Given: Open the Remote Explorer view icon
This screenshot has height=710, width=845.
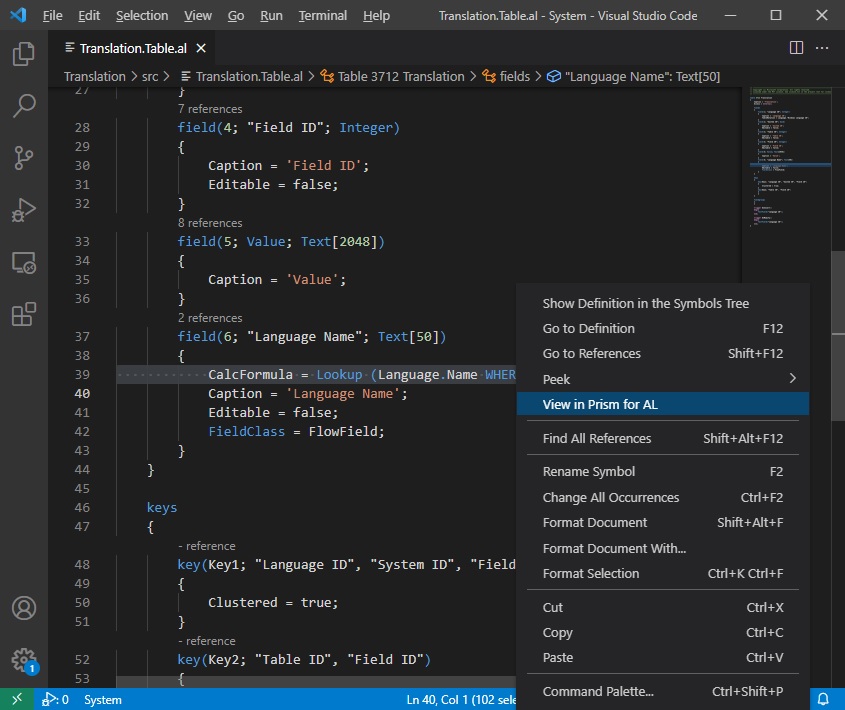Looking at the screenshot, I should 24,263.
